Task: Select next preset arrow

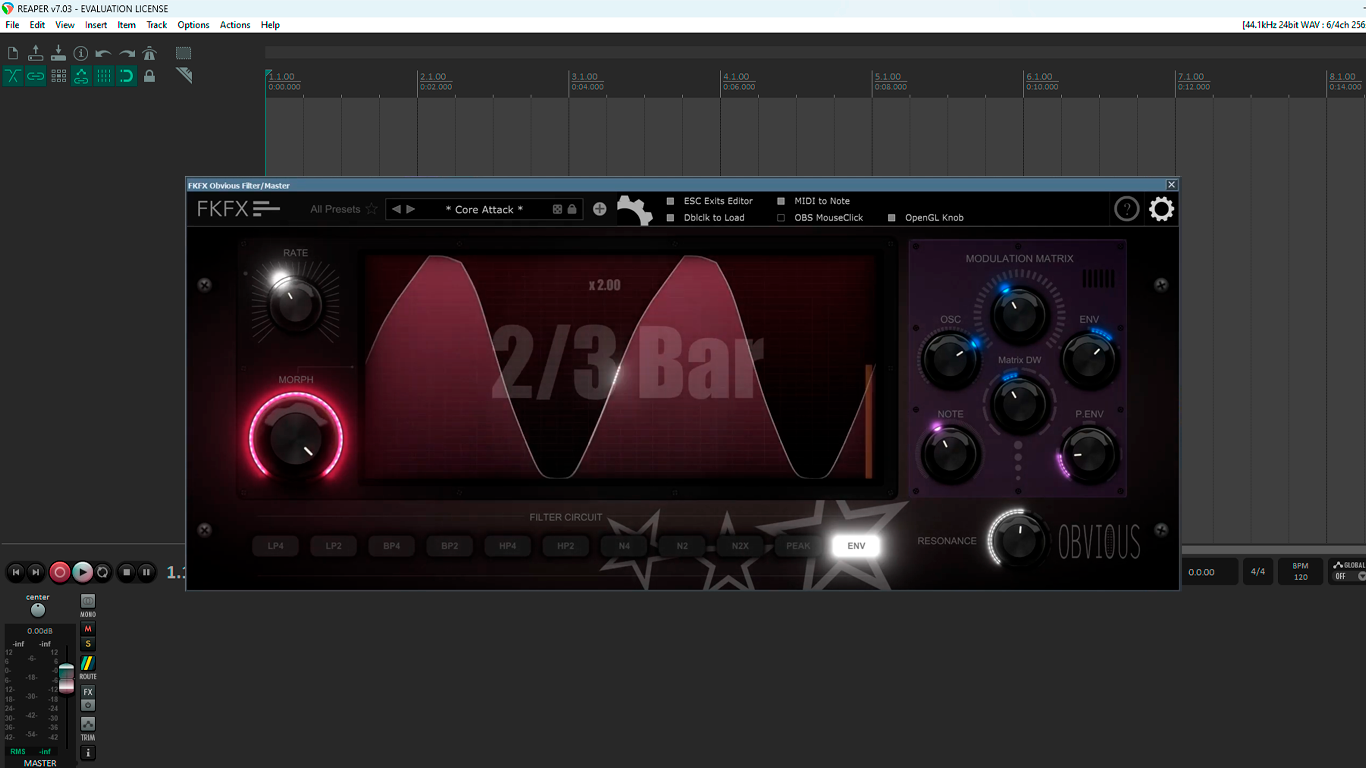Action: pos(411,209)
